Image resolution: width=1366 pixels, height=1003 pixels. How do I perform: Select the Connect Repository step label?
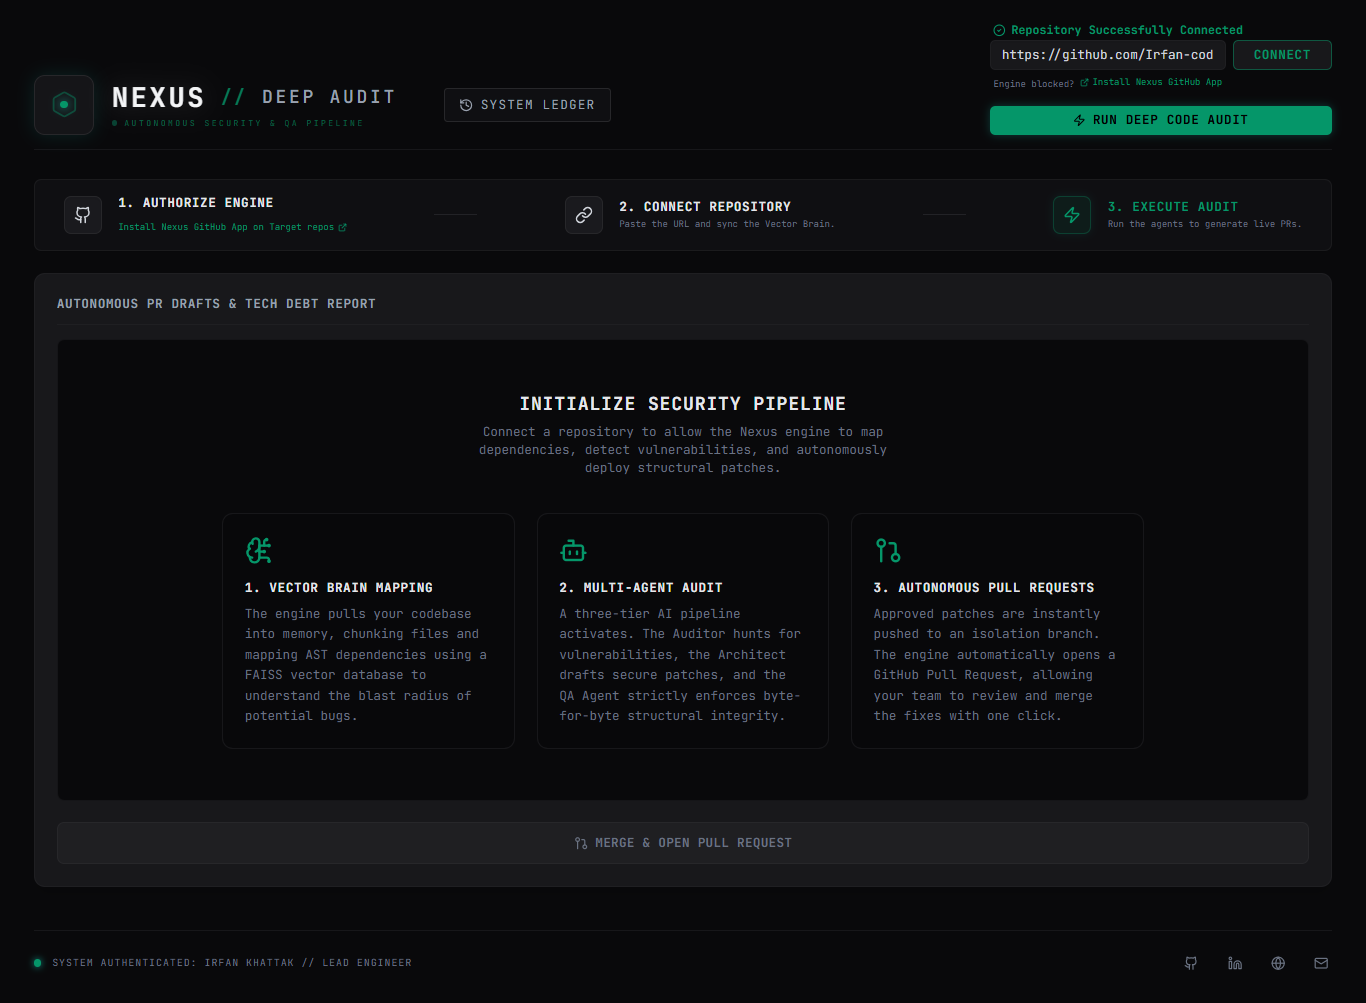(x=705, y=207)
